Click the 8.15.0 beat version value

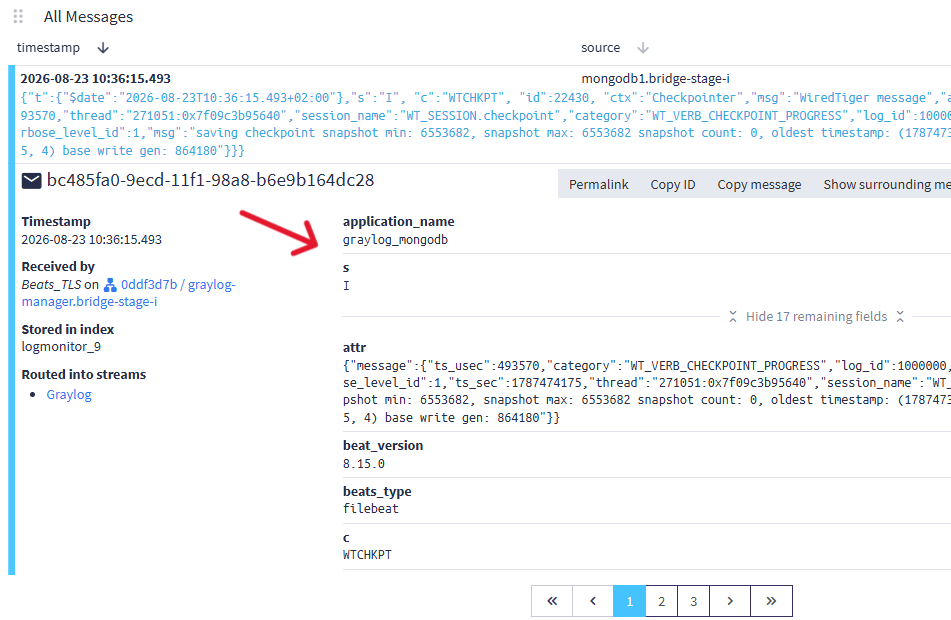[x=364, y=464]
